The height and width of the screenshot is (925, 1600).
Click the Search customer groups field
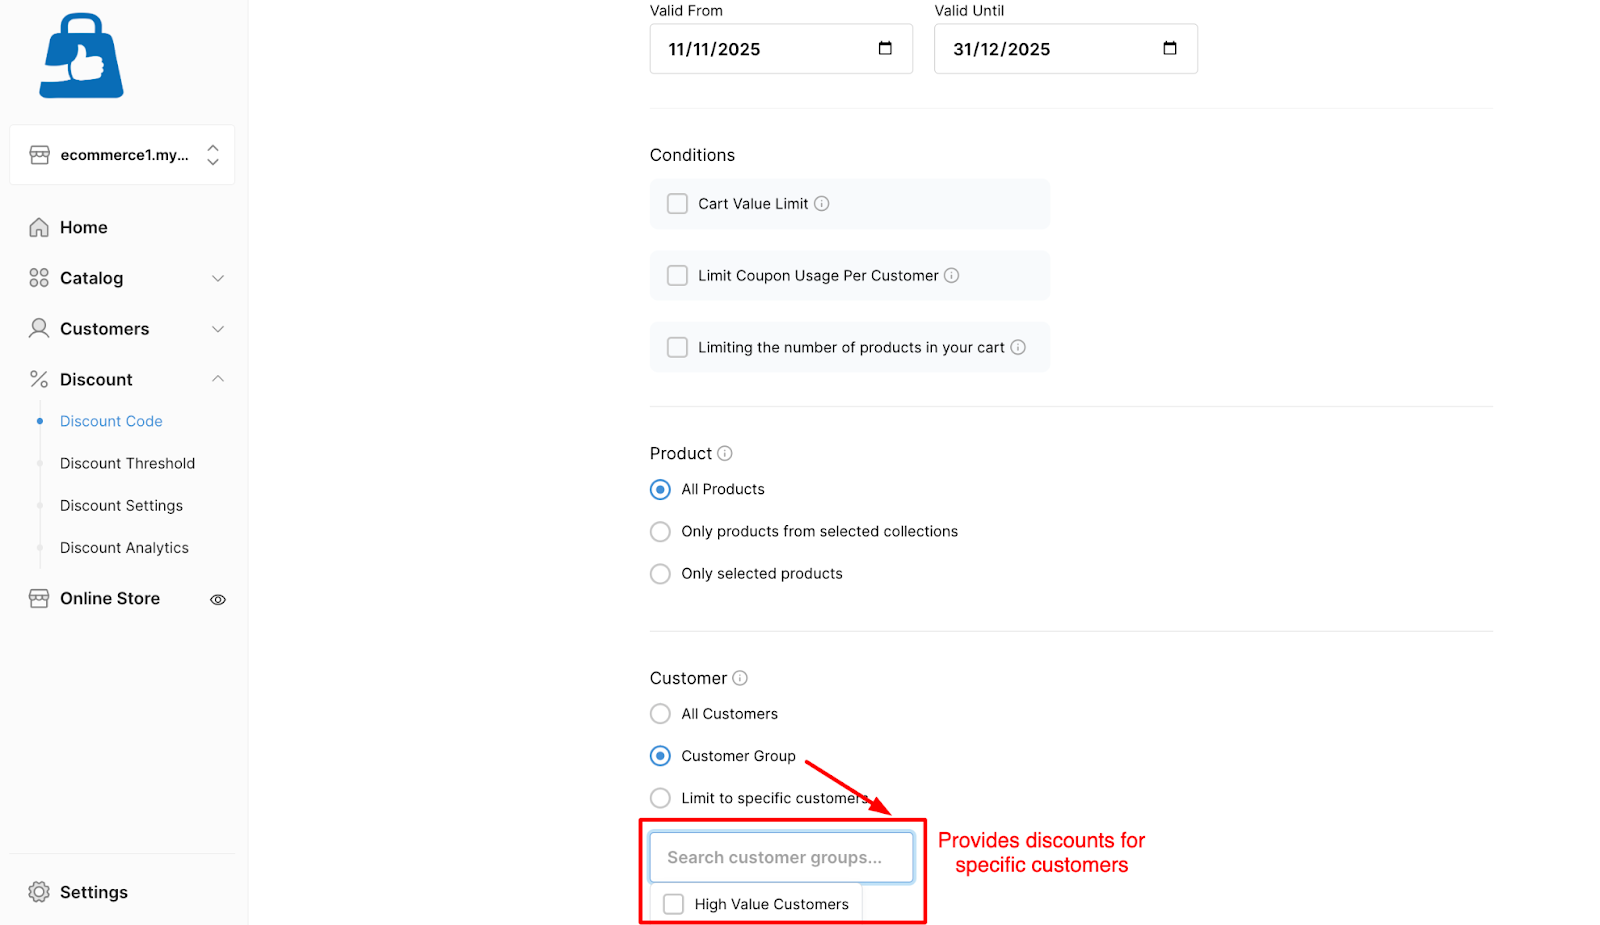782,858
